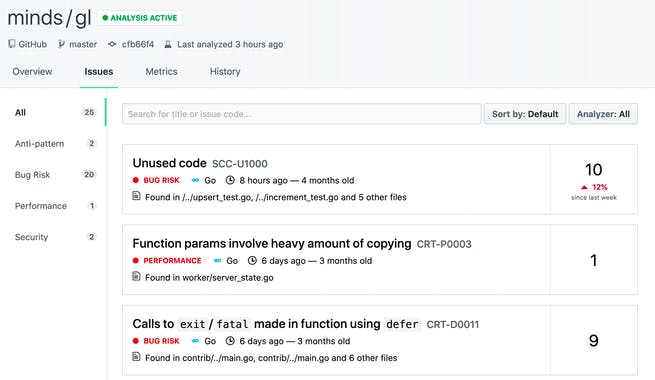Select the Issues tab
The width and height of the screenshot is (655, 380).
click(x=99, y=71)
